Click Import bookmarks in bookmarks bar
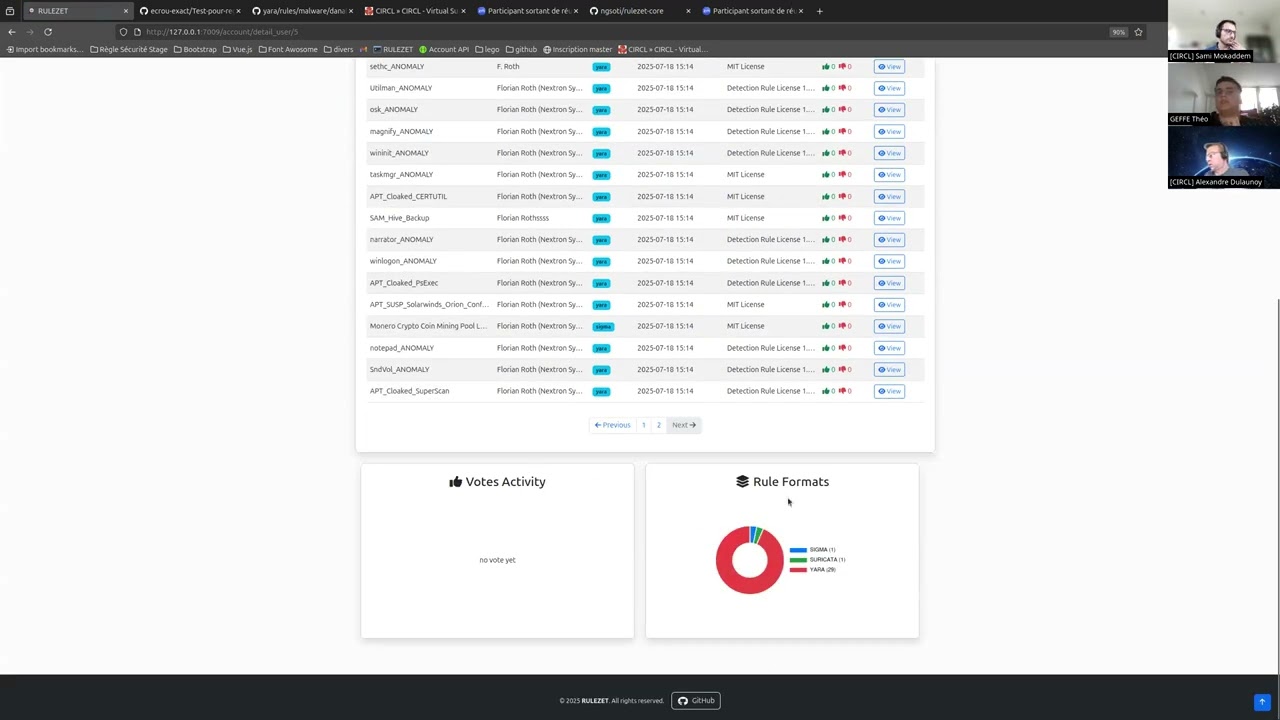The height and width of the screenshot is (720, 1280). pos(44,49)
